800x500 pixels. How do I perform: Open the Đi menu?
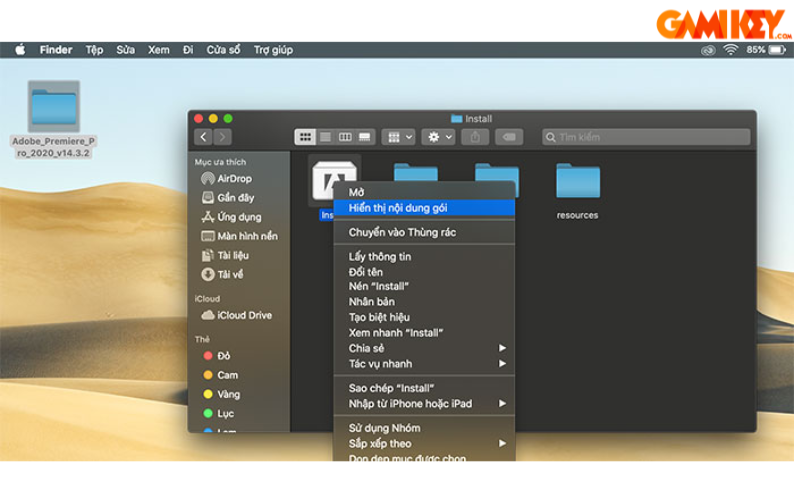click(x=188, y=50)
